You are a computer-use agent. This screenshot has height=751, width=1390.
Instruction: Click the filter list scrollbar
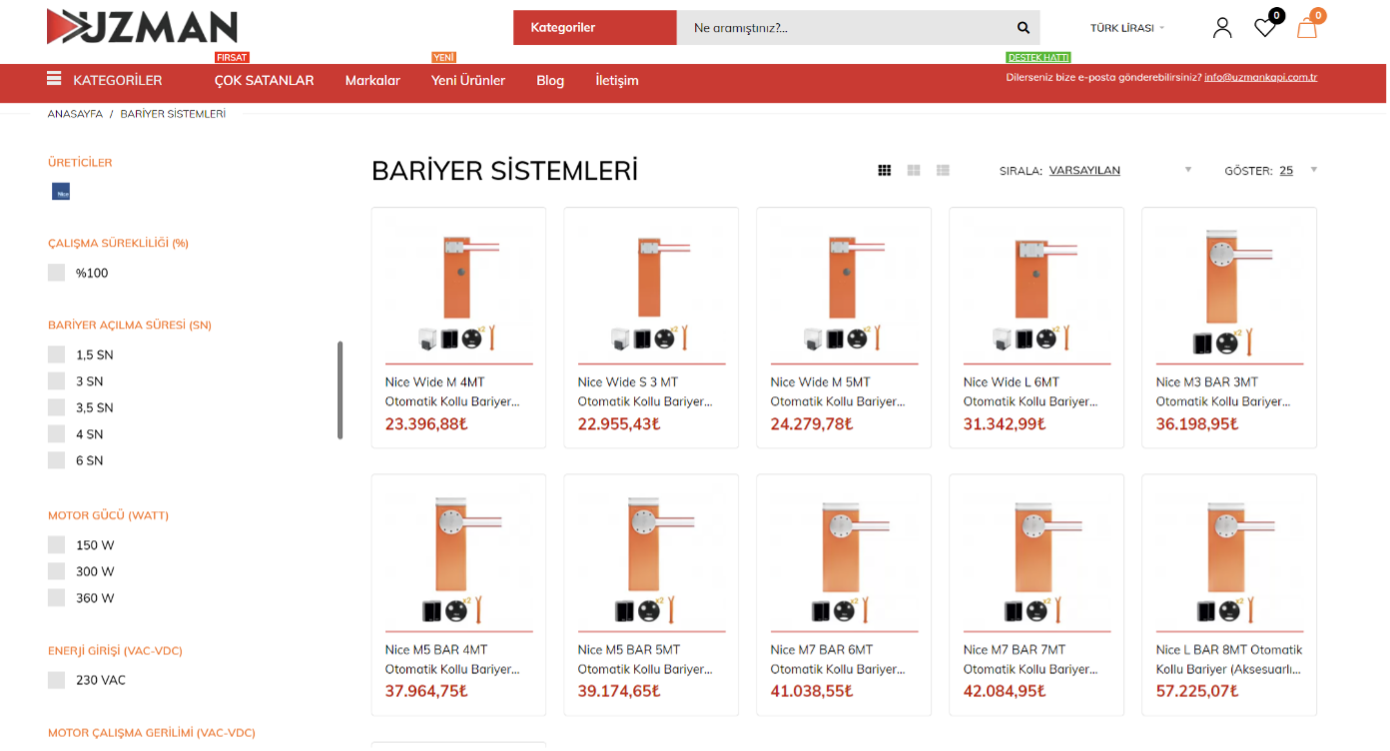click(340, 390)
